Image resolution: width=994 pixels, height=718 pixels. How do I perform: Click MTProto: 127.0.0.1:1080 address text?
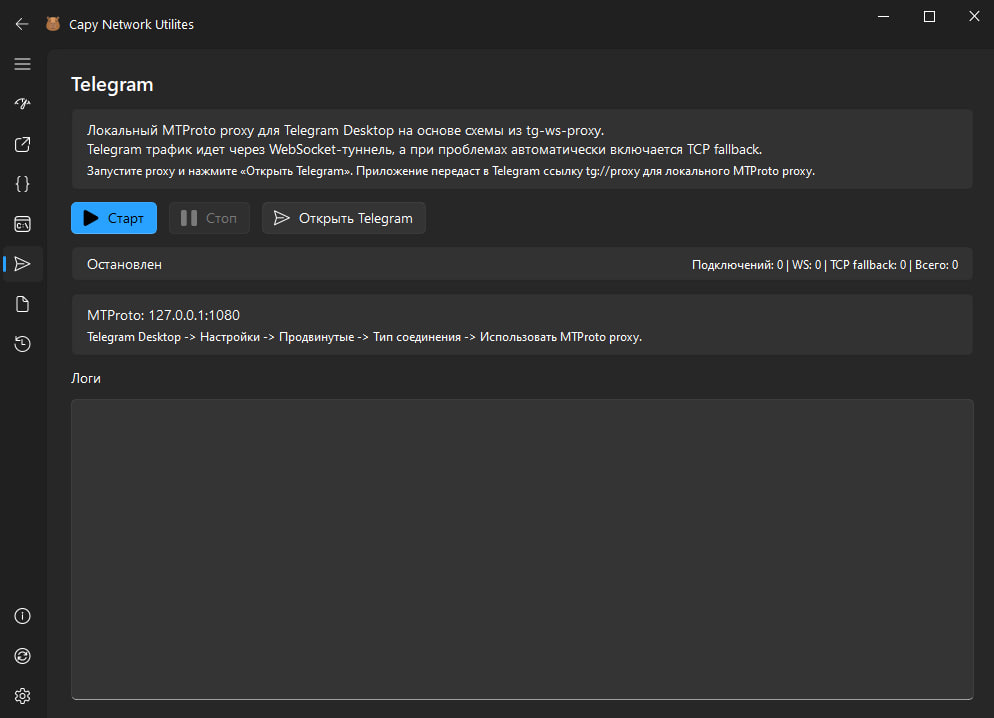coord(164,315)
